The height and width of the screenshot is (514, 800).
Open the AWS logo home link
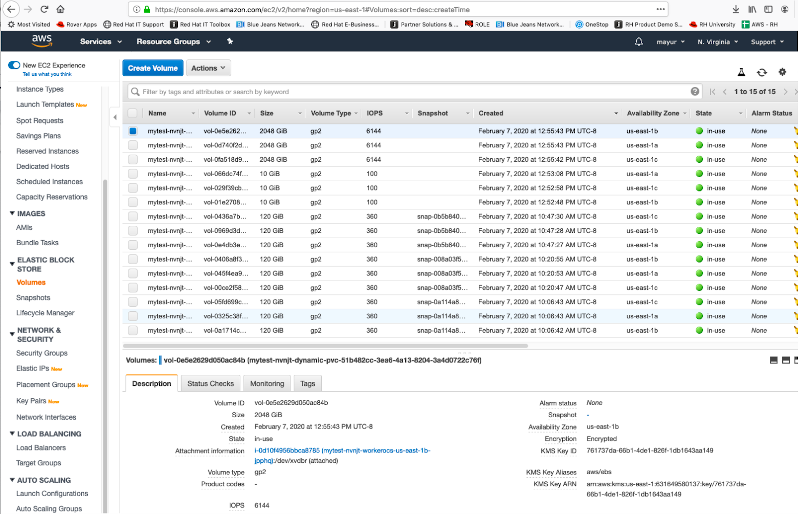tap(42, 41)
